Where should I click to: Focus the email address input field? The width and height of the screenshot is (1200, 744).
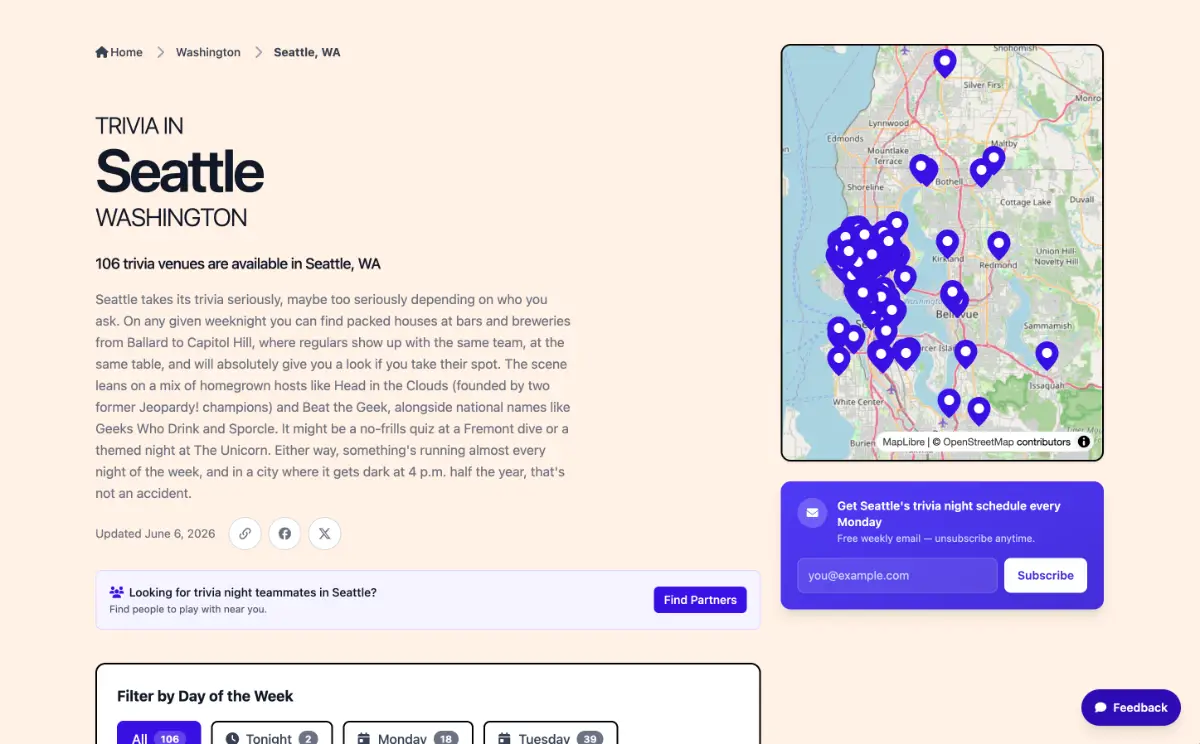[897, 575]
